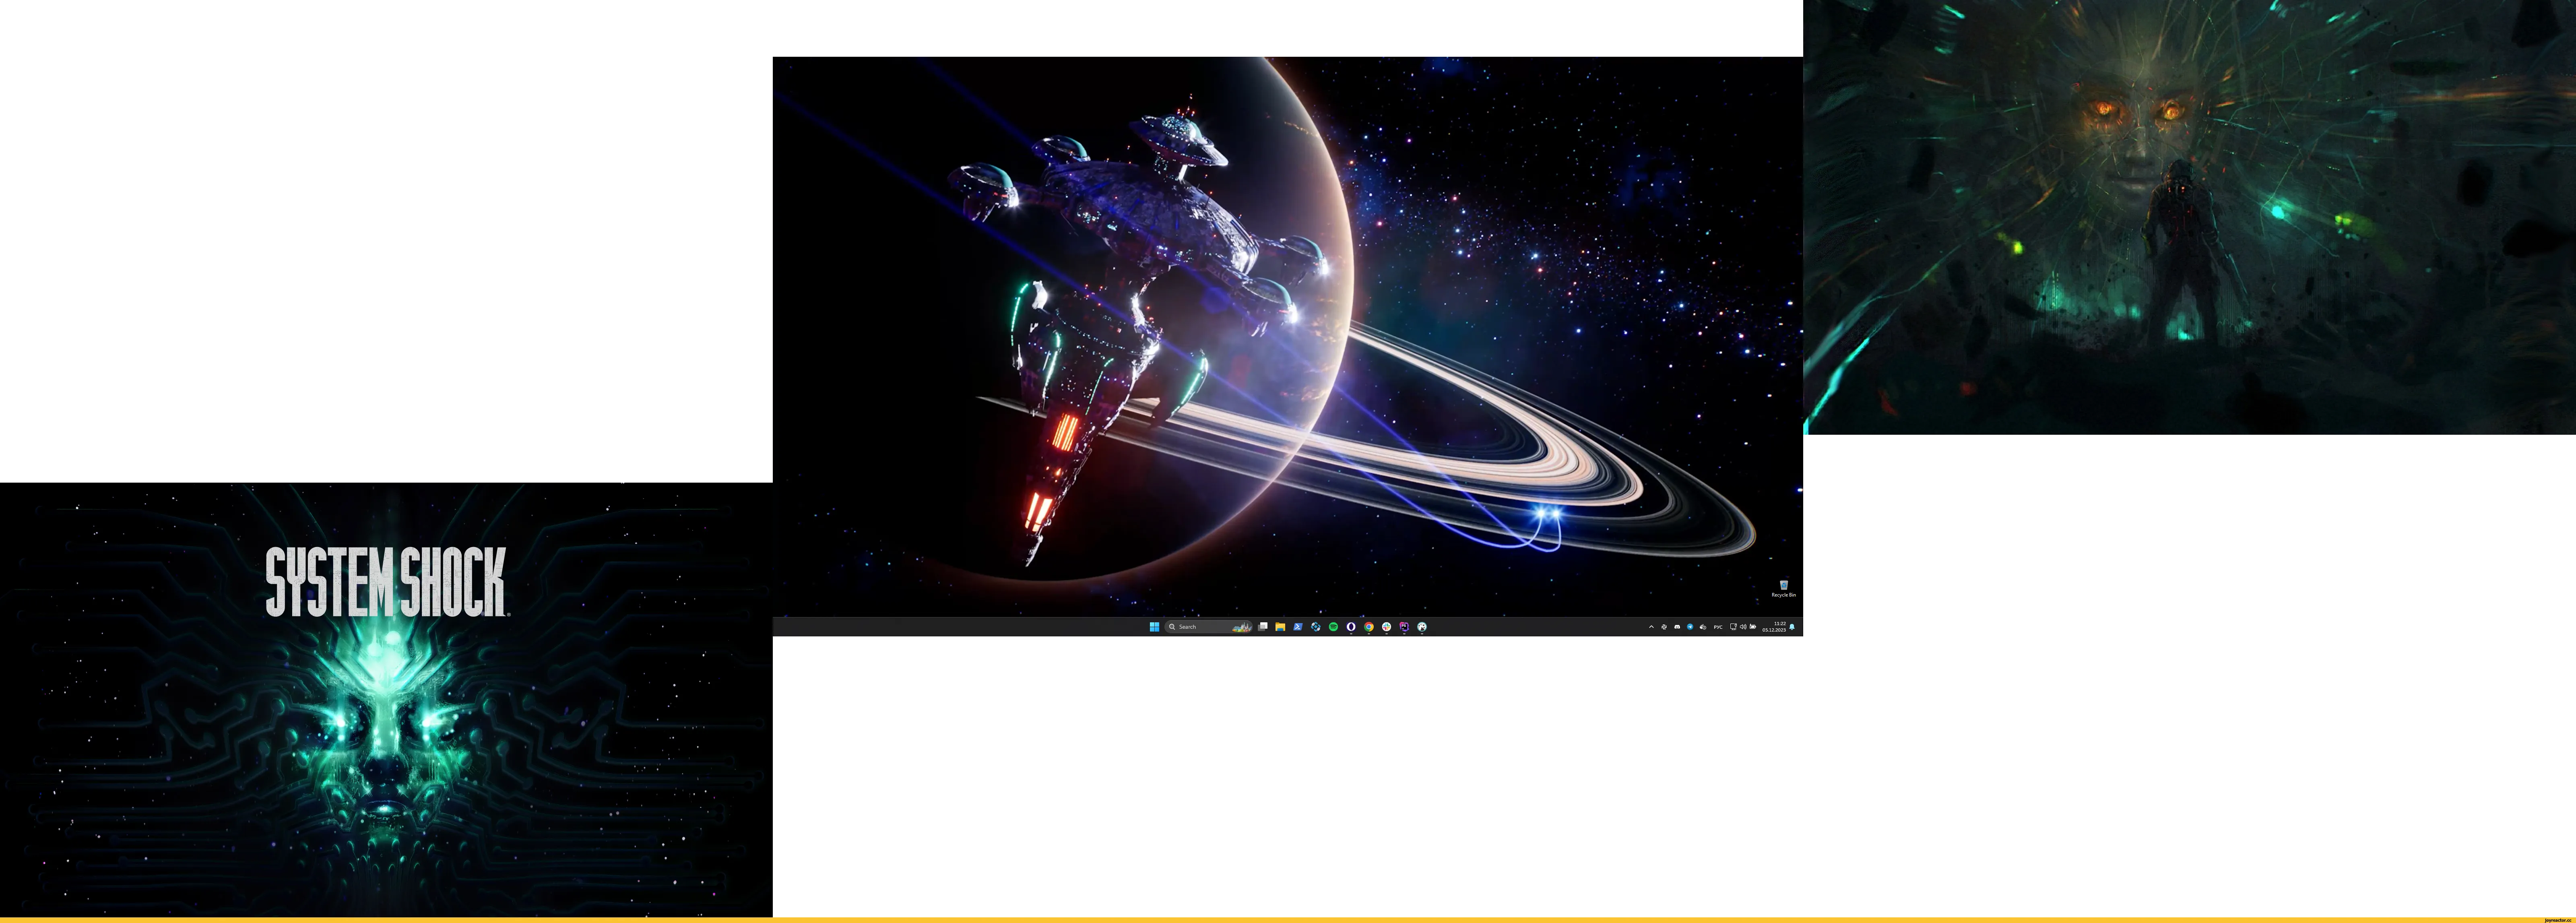Click the Discord tray icon
This screenshot has height=923, width=2576.
[x=1677, y=627]
